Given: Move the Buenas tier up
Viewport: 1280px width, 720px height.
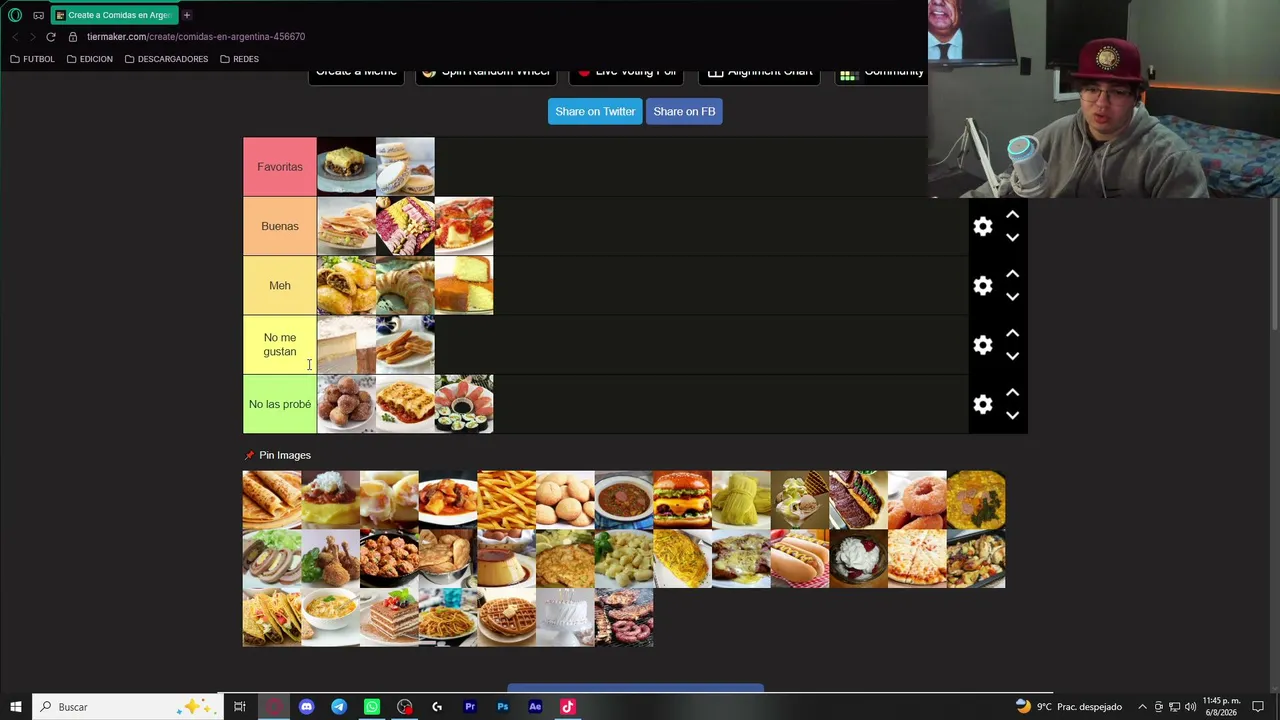Looking at the screenshot, I should (1012, 215).
